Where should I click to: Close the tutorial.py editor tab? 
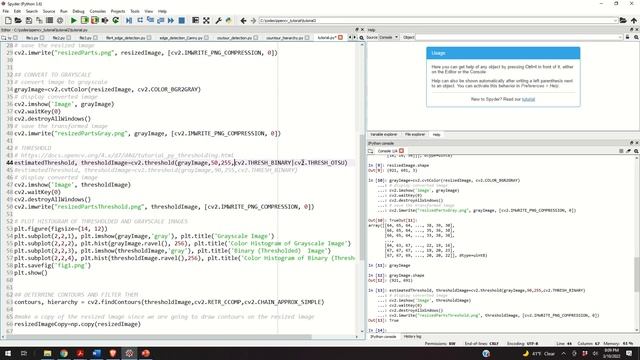pyautogui.click(x=340, y=38)
